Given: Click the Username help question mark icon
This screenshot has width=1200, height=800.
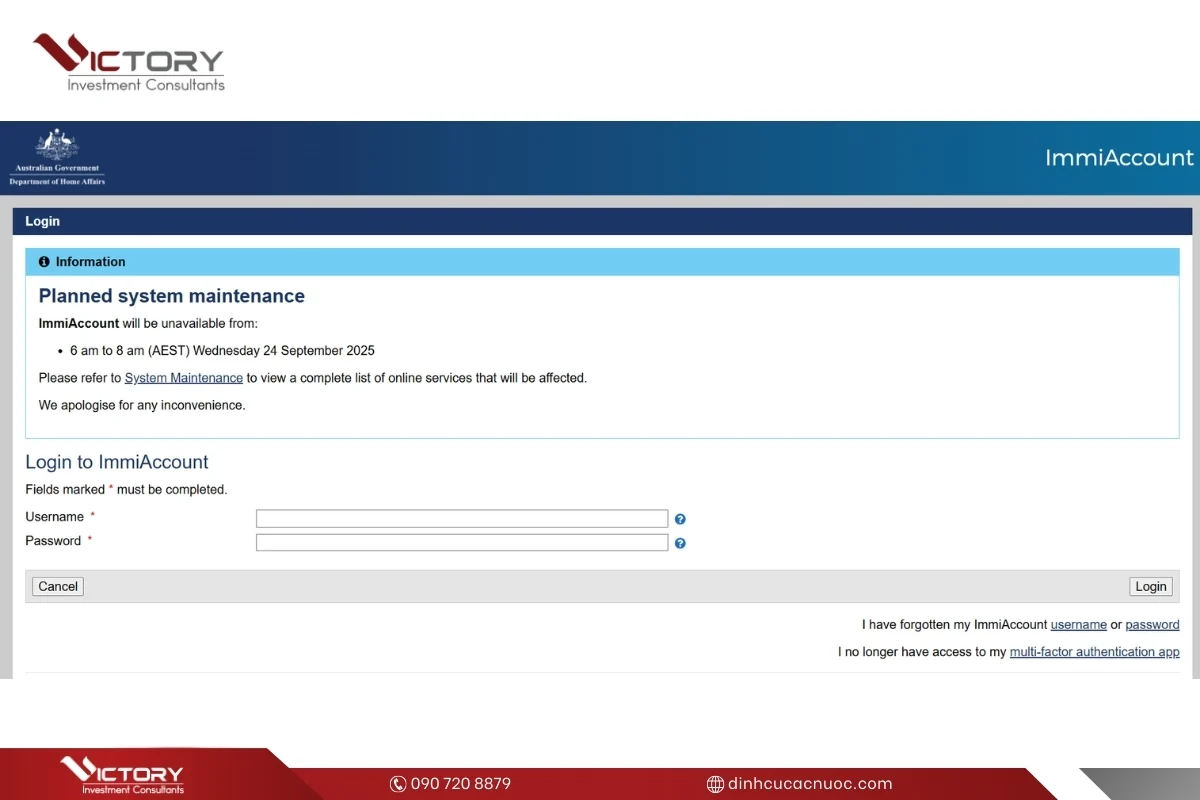Looking at the screenshot, I should (680, 519).
